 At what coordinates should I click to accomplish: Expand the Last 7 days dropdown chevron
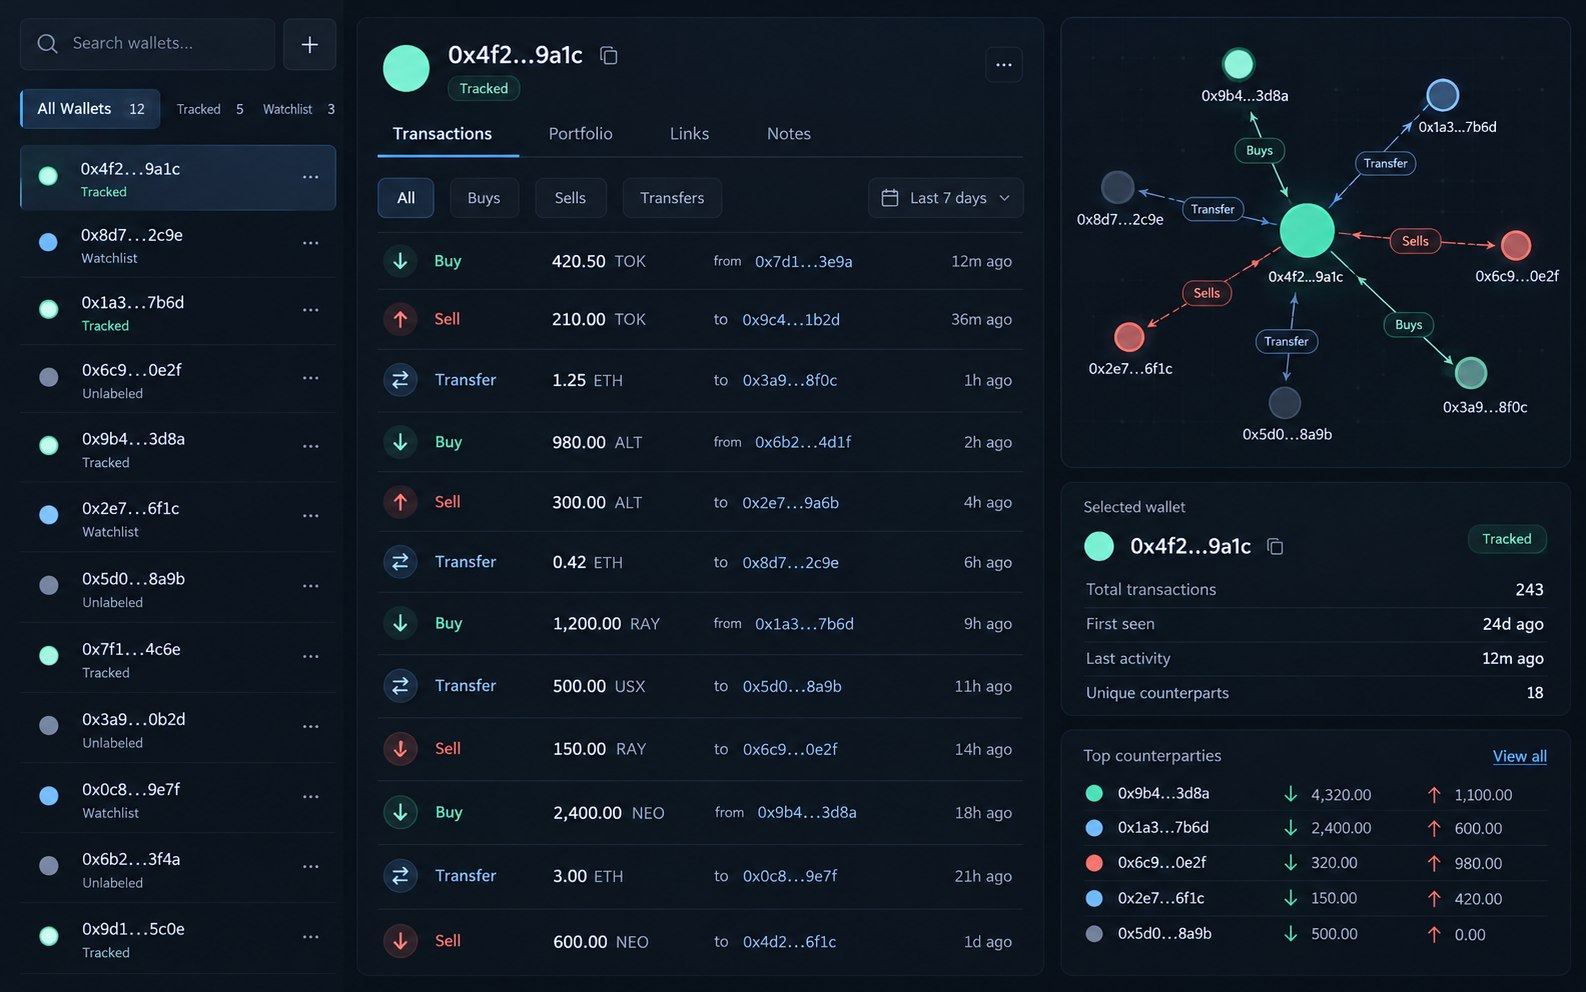[1005, 198]
